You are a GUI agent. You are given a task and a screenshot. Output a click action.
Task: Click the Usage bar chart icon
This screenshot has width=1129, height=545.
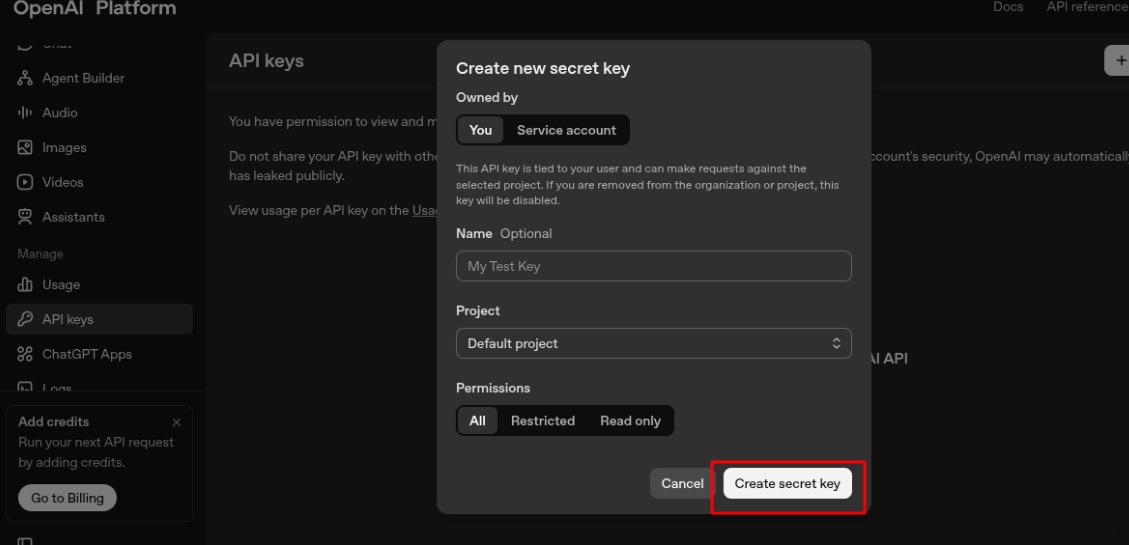pyautogui.click(x=25, y=285)
